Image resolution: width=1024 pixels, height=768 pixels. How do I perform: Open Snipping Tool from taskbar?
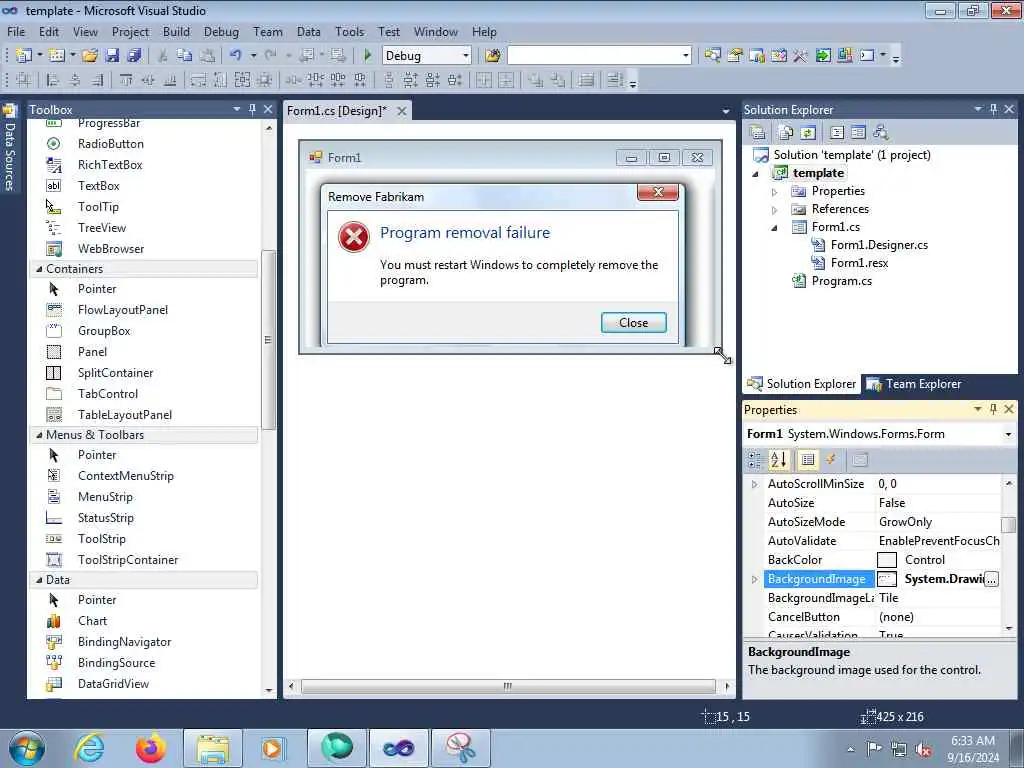[460, 748]
